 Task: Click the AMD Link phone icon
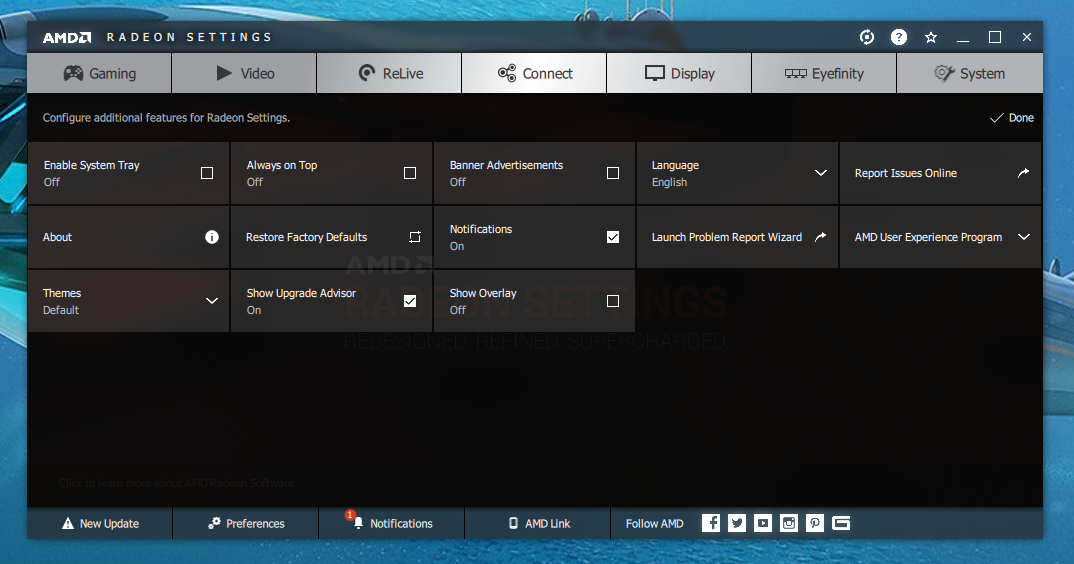click(514, 523)
